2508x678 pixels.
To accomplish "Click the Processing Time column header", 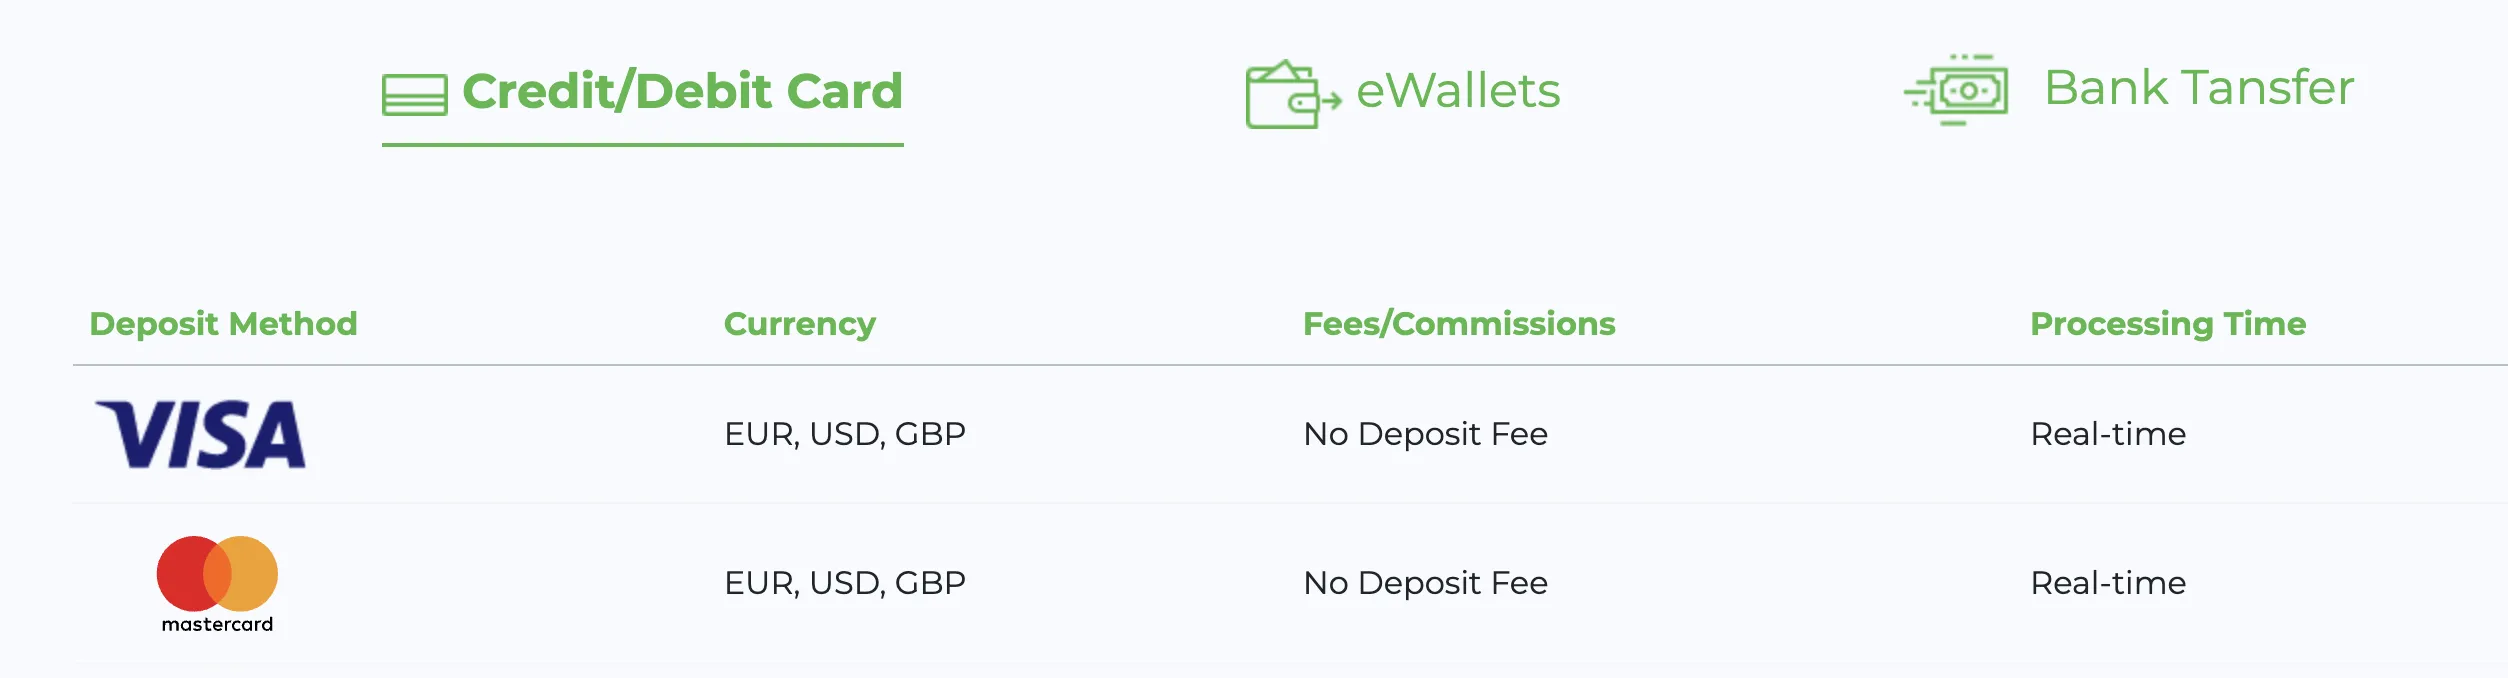I will point(2168,324).
